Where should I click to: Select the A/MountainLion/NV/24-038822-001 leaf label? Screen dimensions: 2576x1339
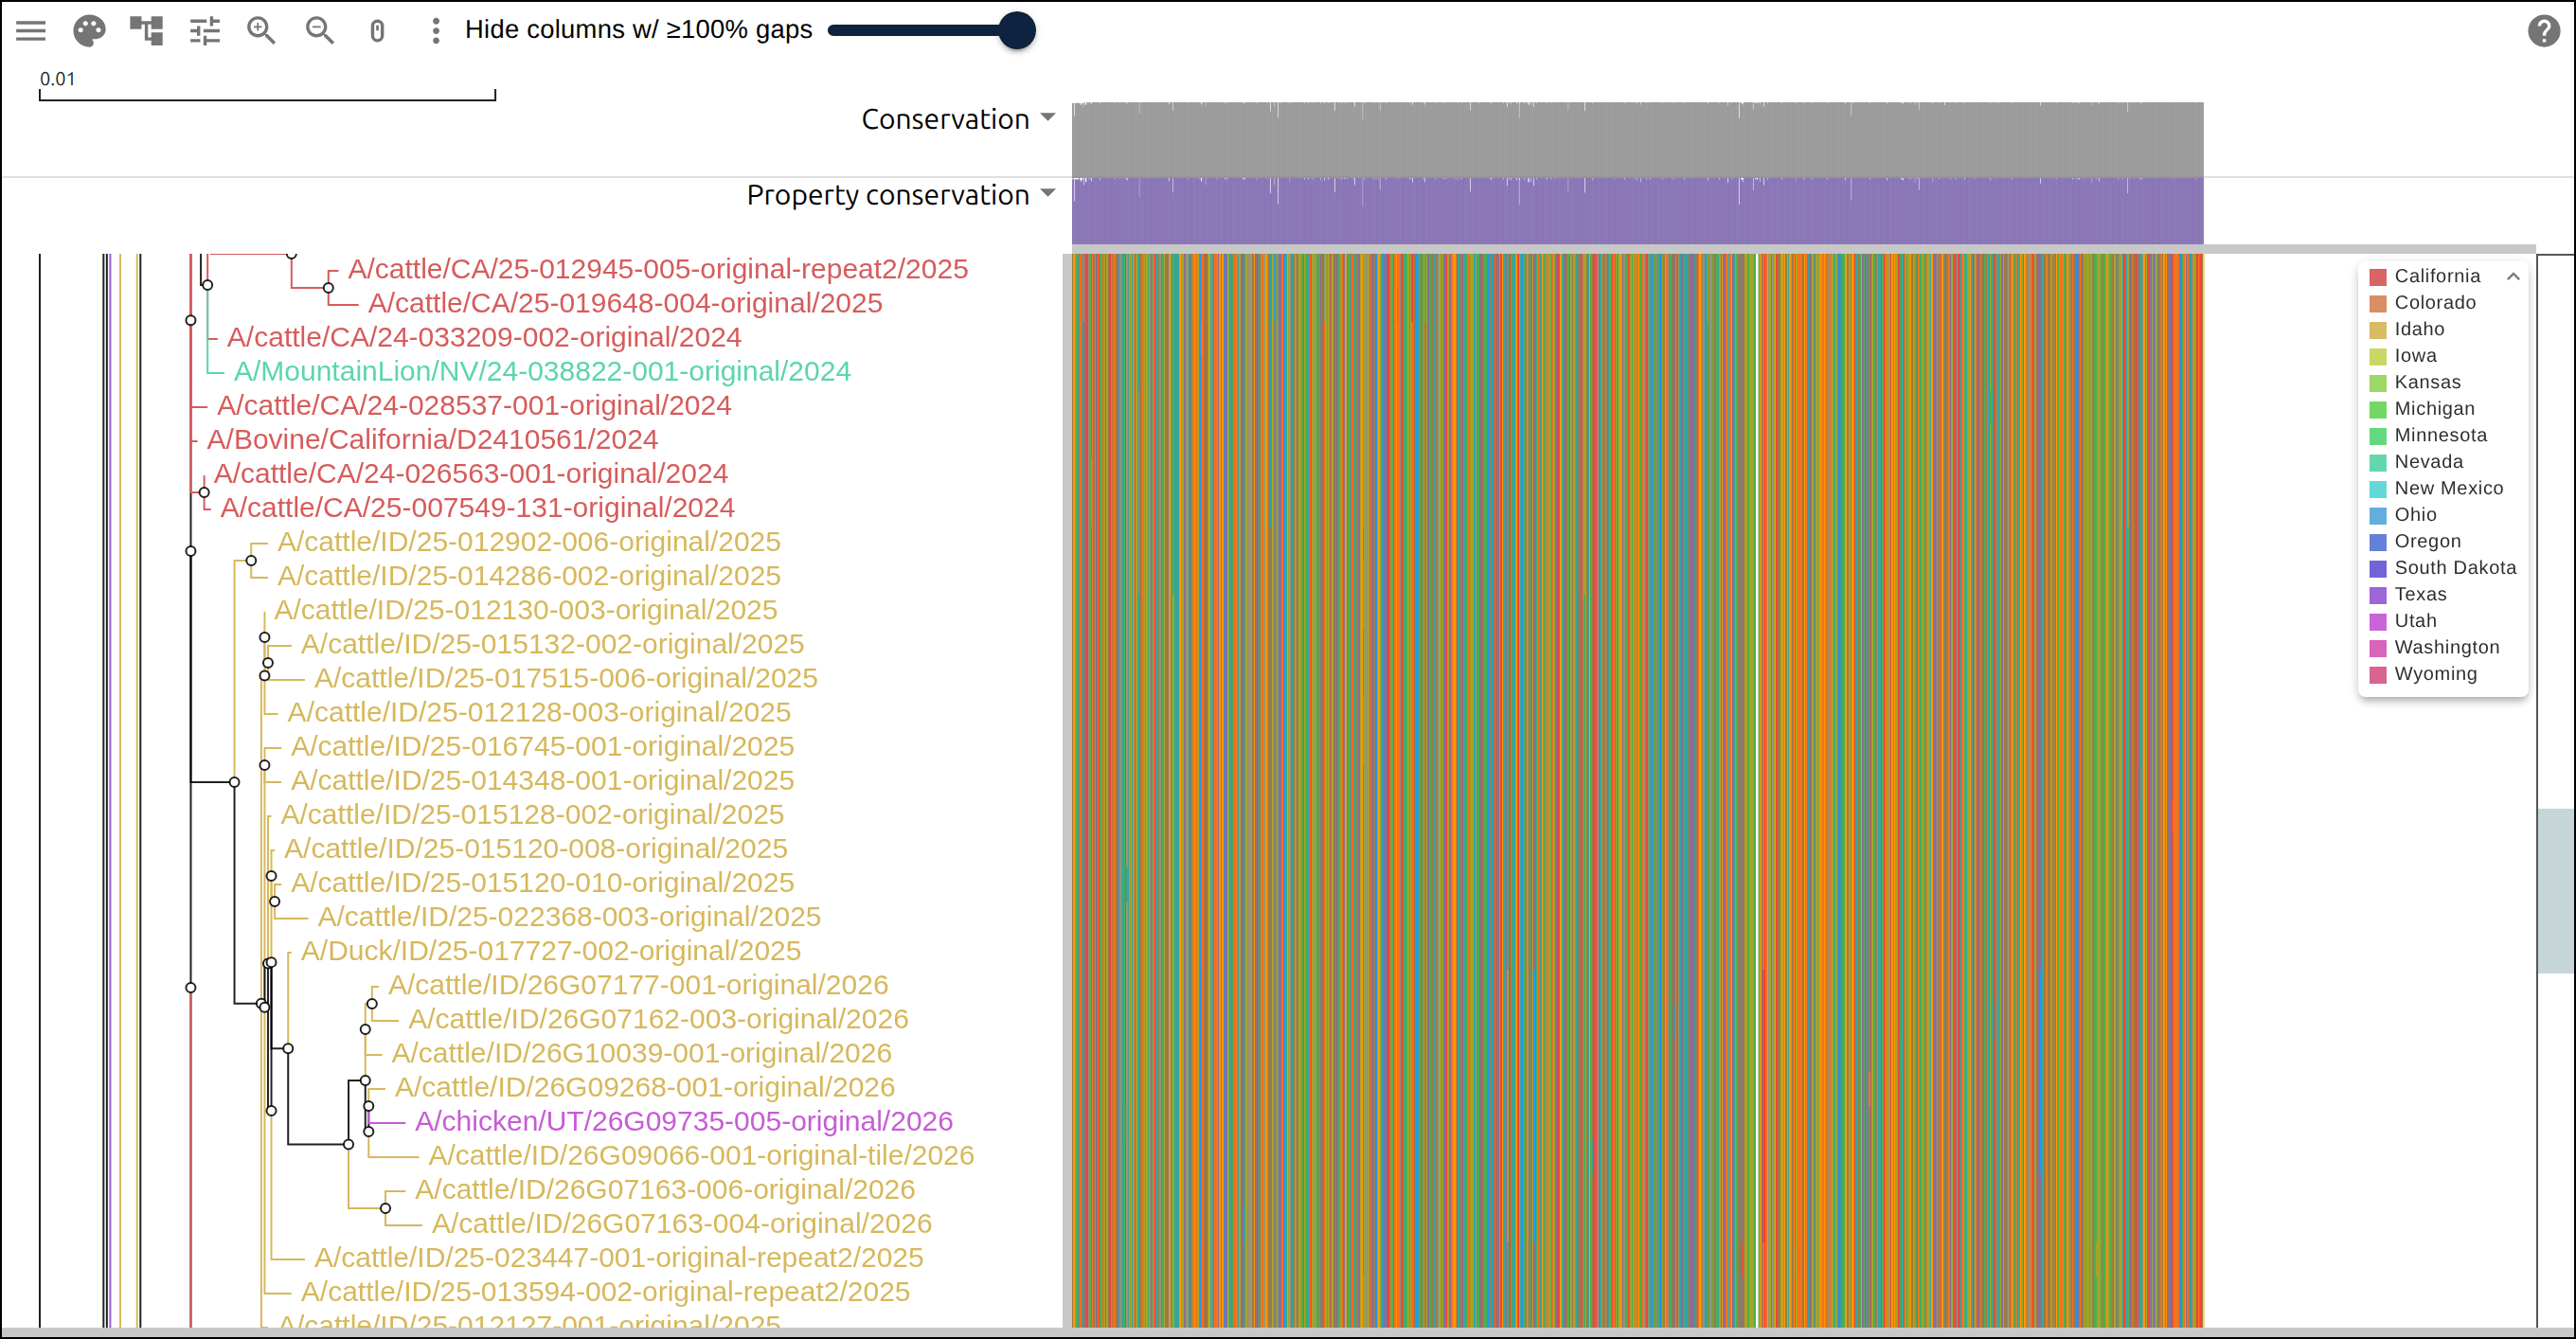point(542,371)
